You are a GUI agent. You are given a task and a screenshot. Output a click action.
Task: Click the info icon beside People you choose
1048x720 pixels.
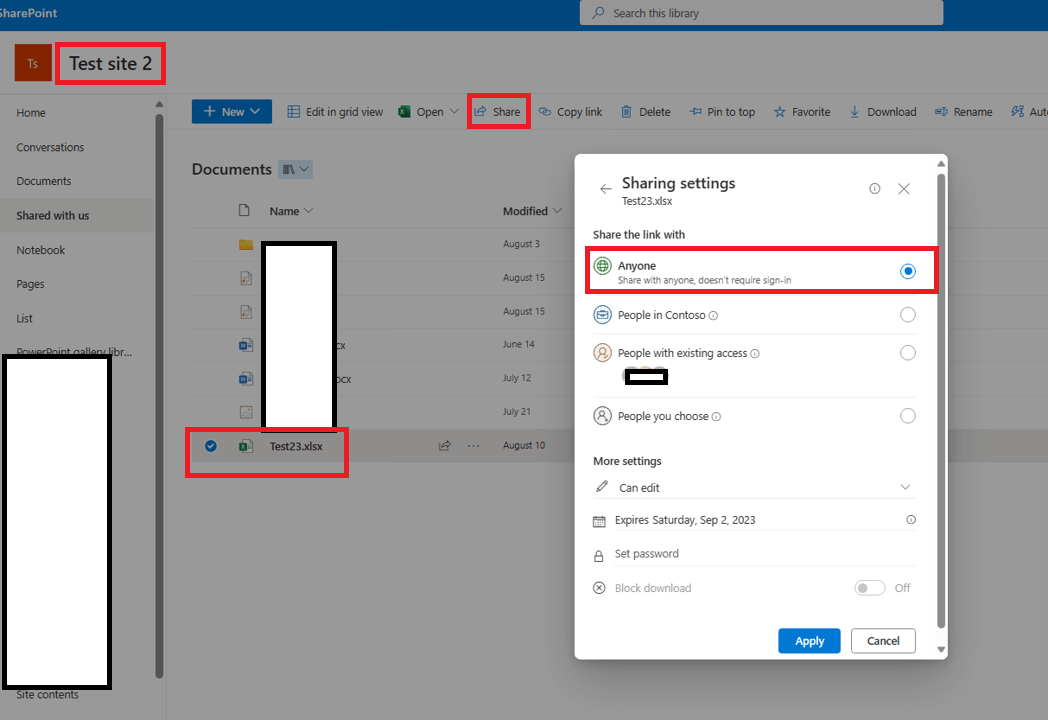pos(716,416)
